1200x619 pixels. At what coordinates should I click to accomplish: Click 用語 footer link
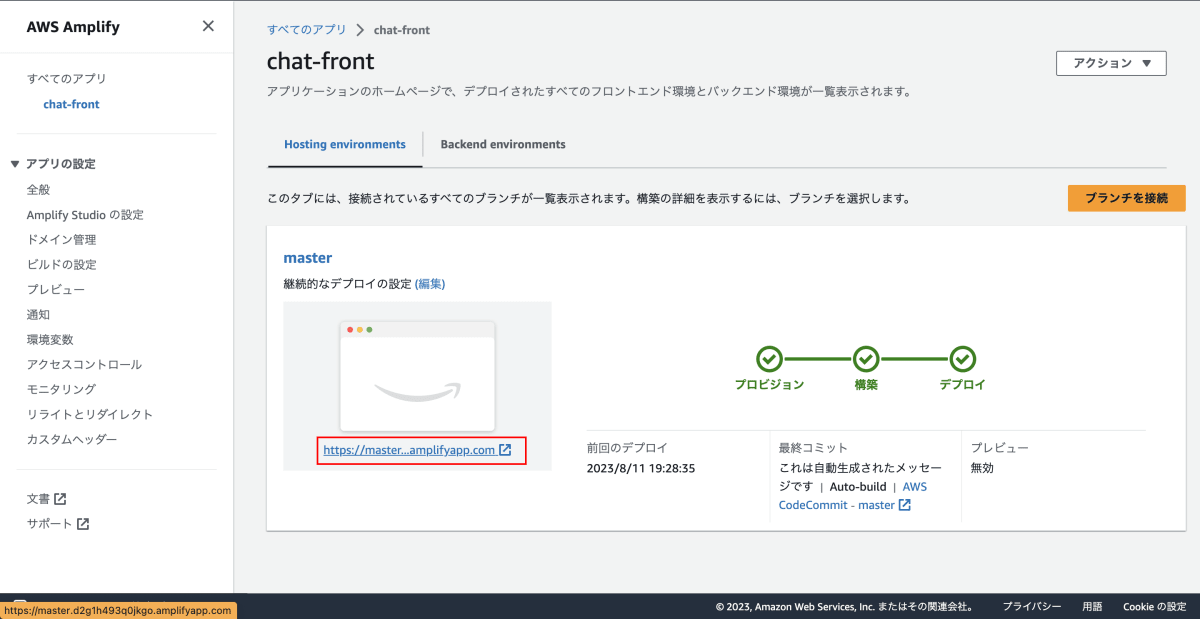pyautogui.click(x=1092, y=606)
